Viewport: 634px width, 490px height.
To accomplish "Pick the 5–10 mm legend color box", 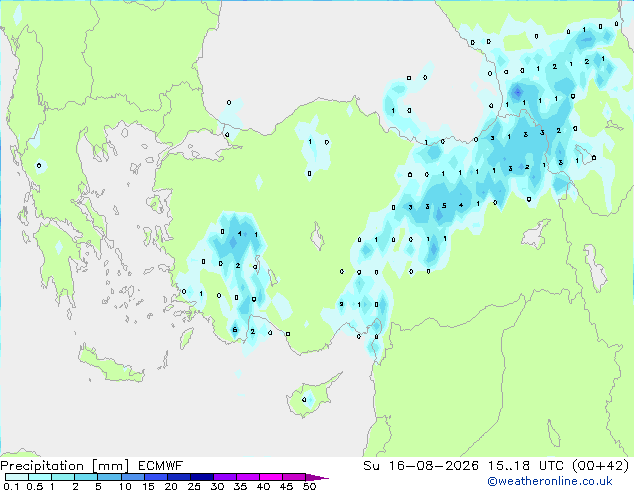I will point(109,477).
